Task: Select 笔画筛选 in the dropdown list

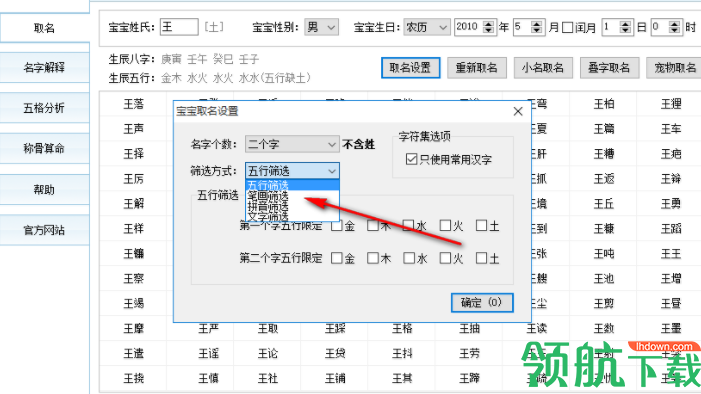Action: [292, 195]
